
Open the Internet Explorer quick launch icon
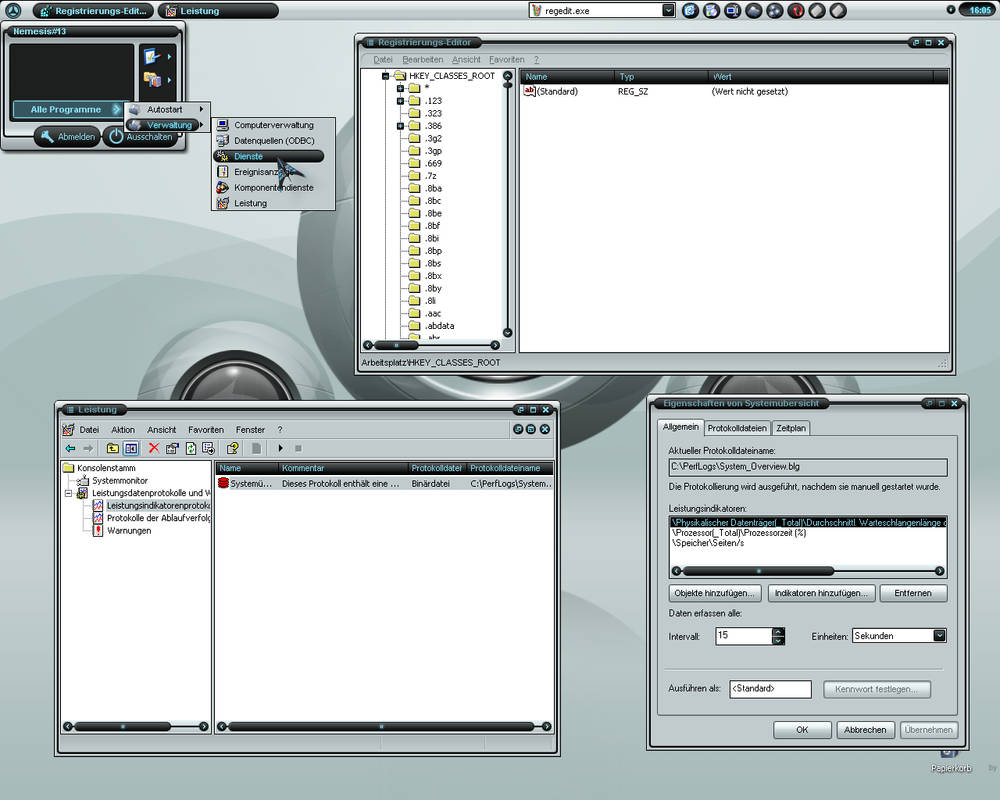tap(690, 10)
